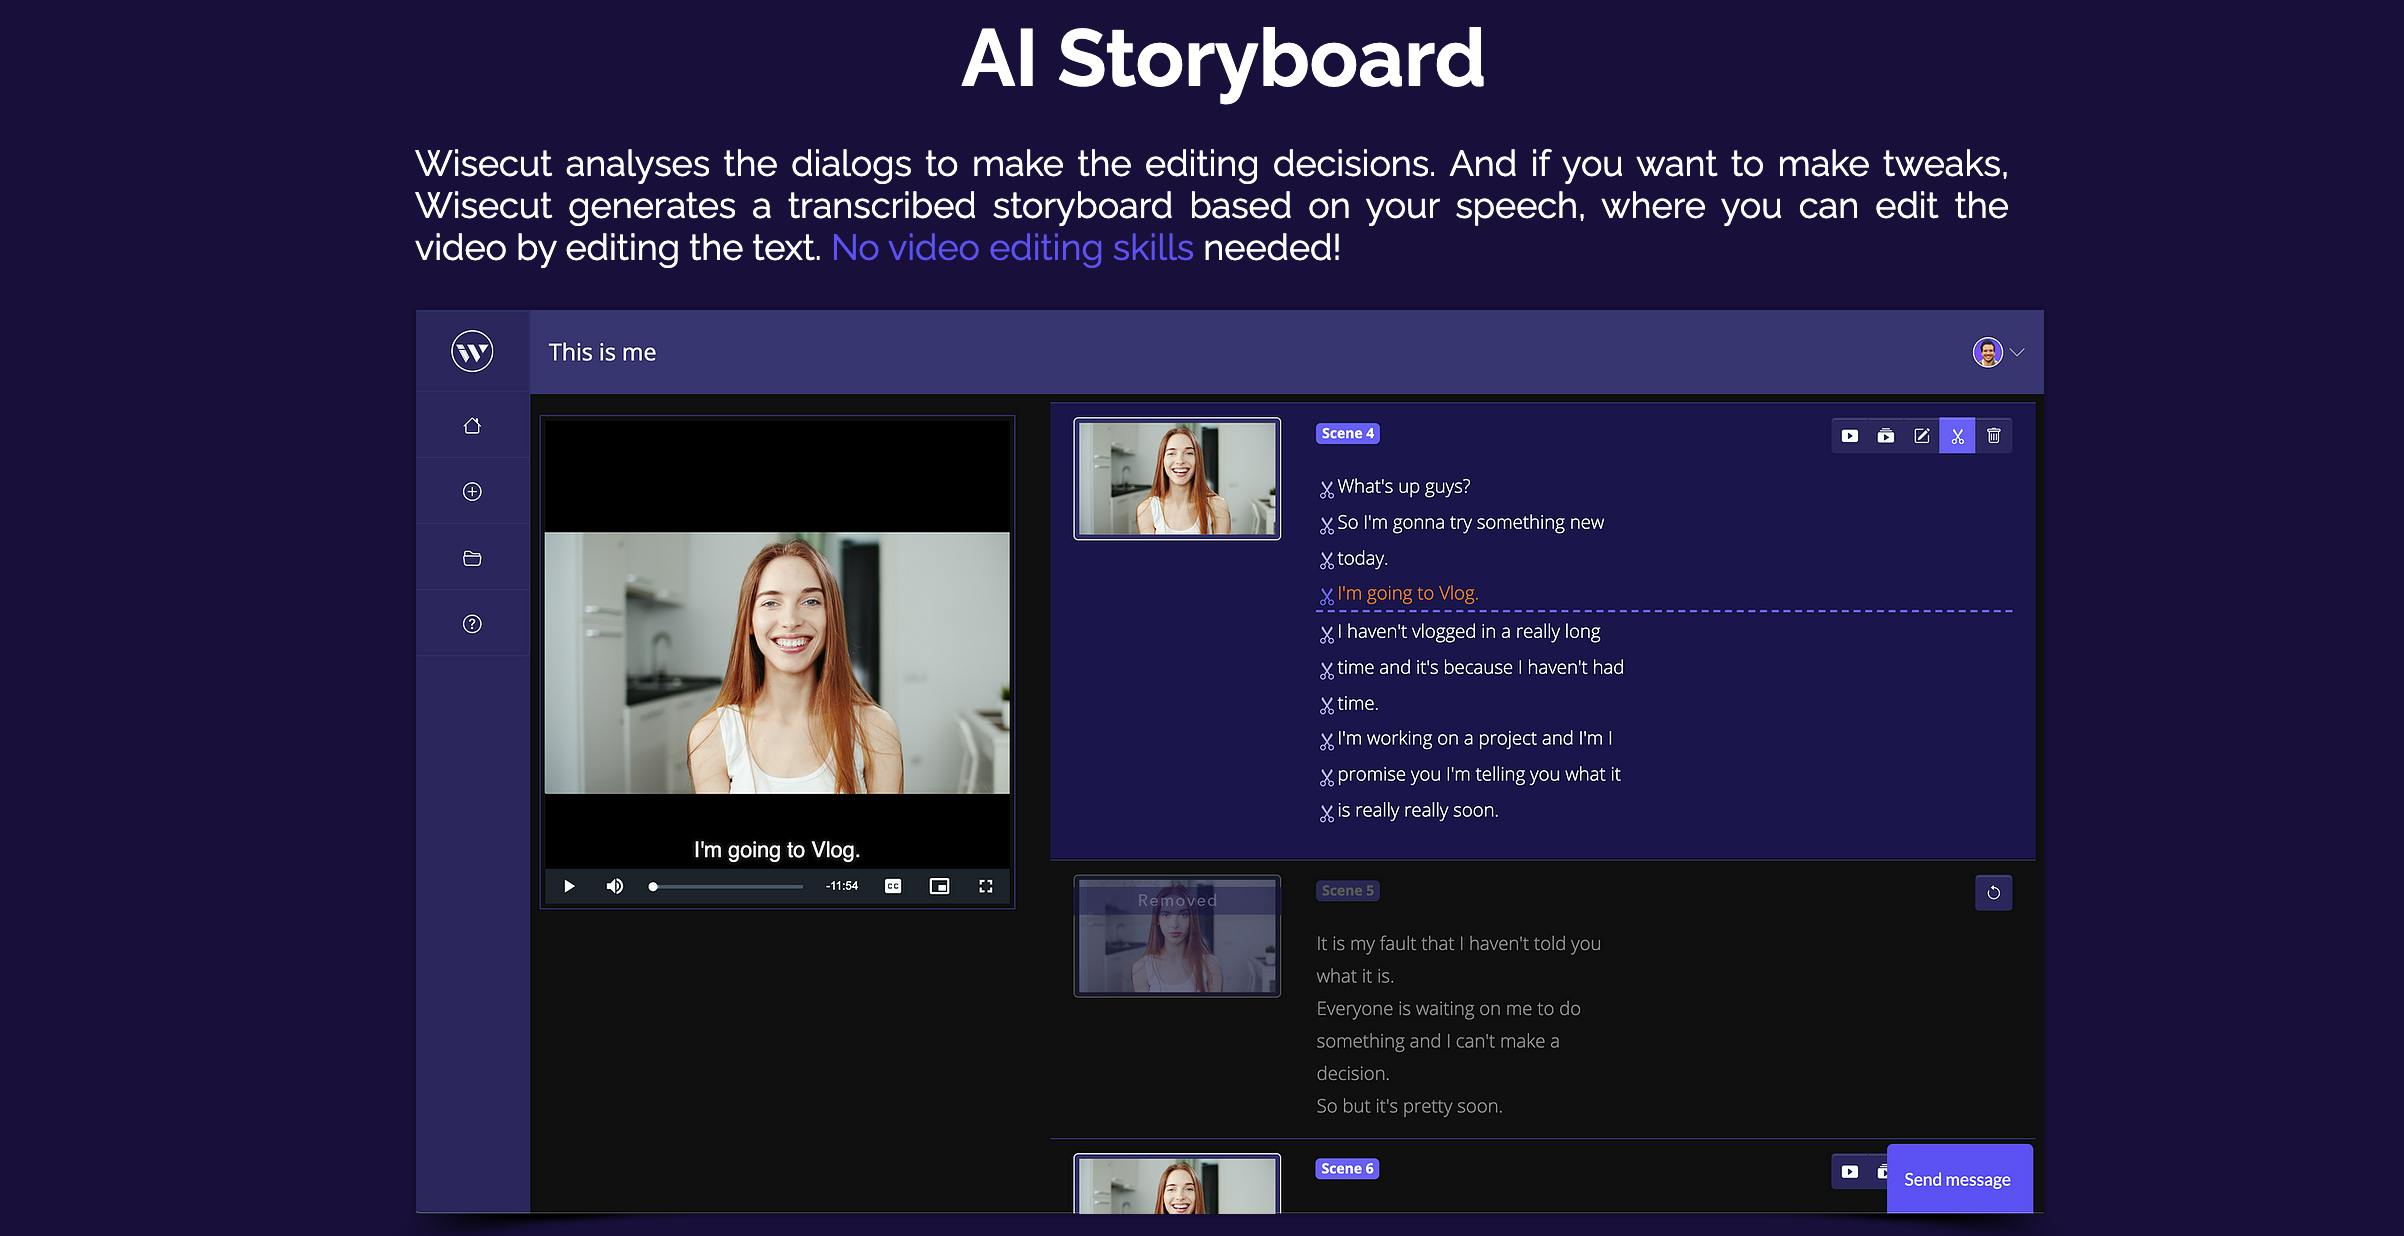
Task: Click the removed Scene 5 thumbnail
Action: coord(1177,936)
